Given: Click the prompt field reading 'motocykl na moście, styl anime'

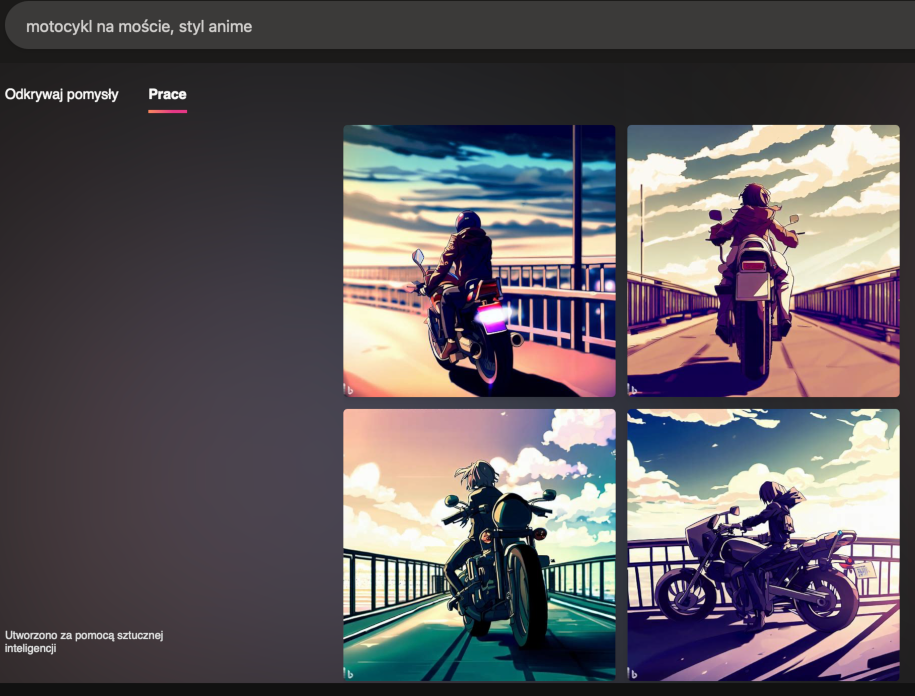Looking at the screenshot, I should [461, 26].
